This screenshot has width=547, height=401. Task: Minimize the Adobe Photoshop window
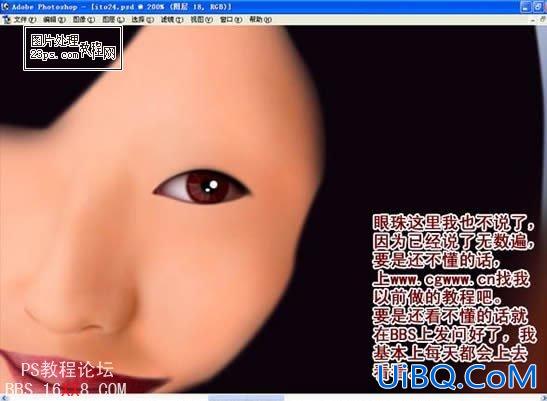coord(526,7)
